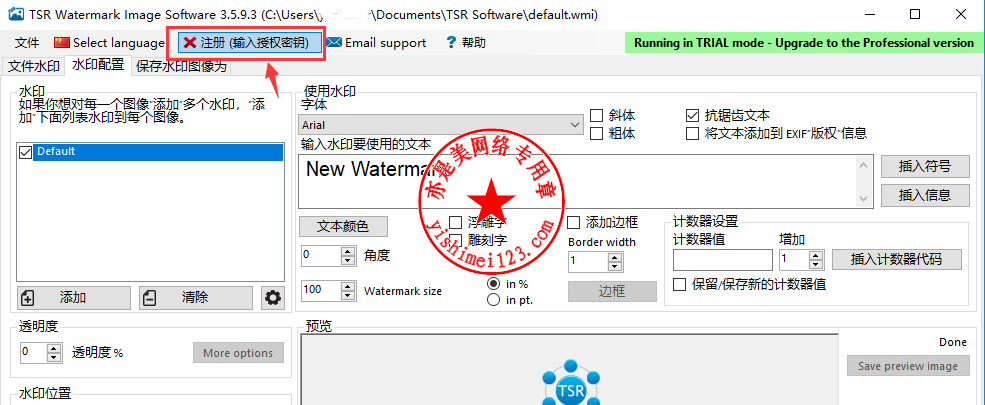Open the 文件 menu

pos(27,43)
